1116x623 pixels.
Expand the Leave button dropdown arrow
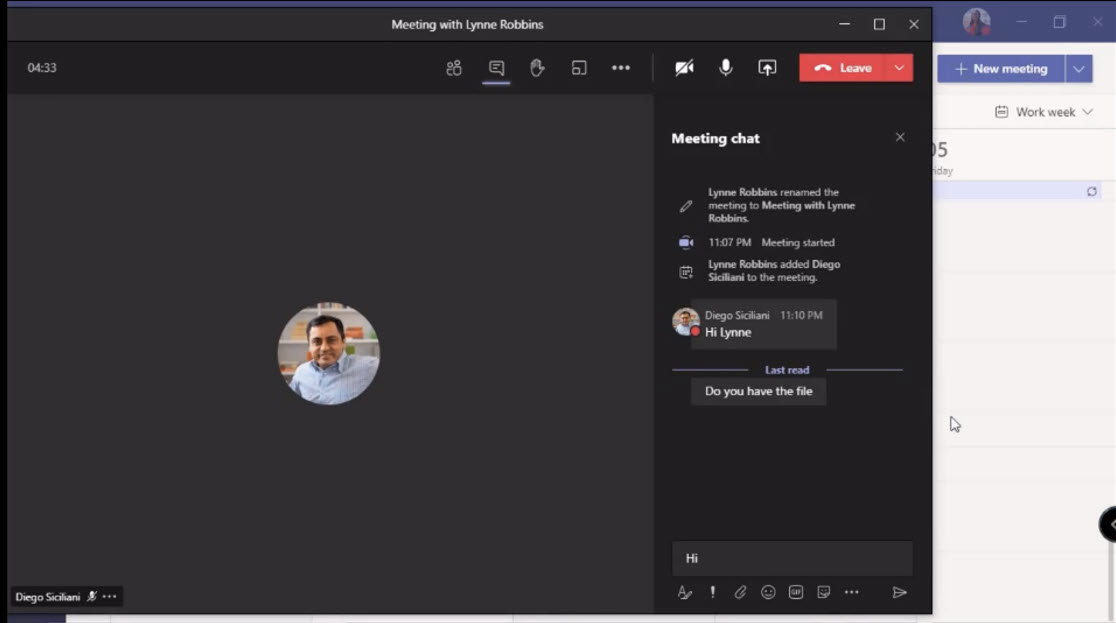point(899,68)
